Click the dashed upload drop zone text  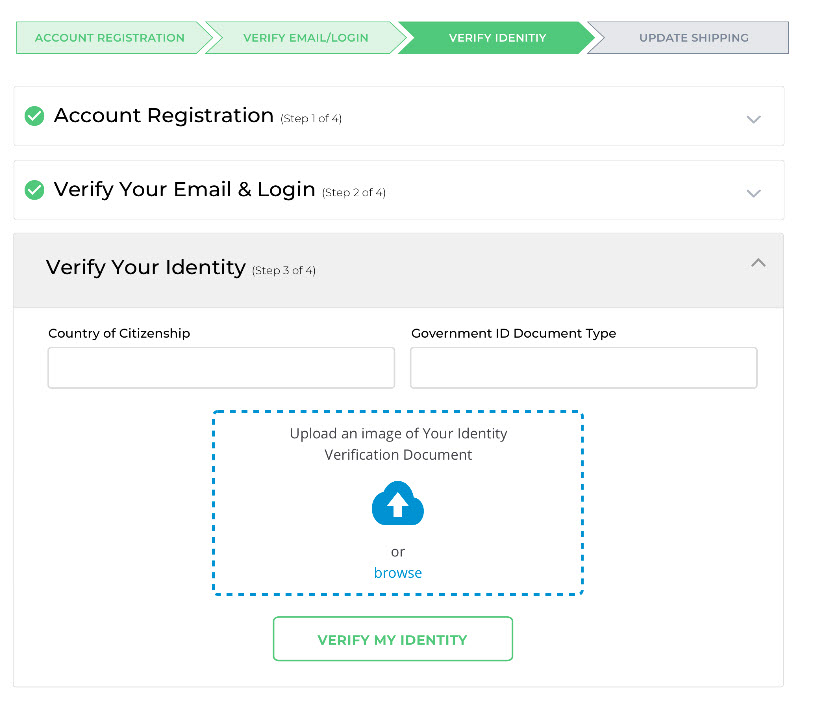(x=398, y=444)
